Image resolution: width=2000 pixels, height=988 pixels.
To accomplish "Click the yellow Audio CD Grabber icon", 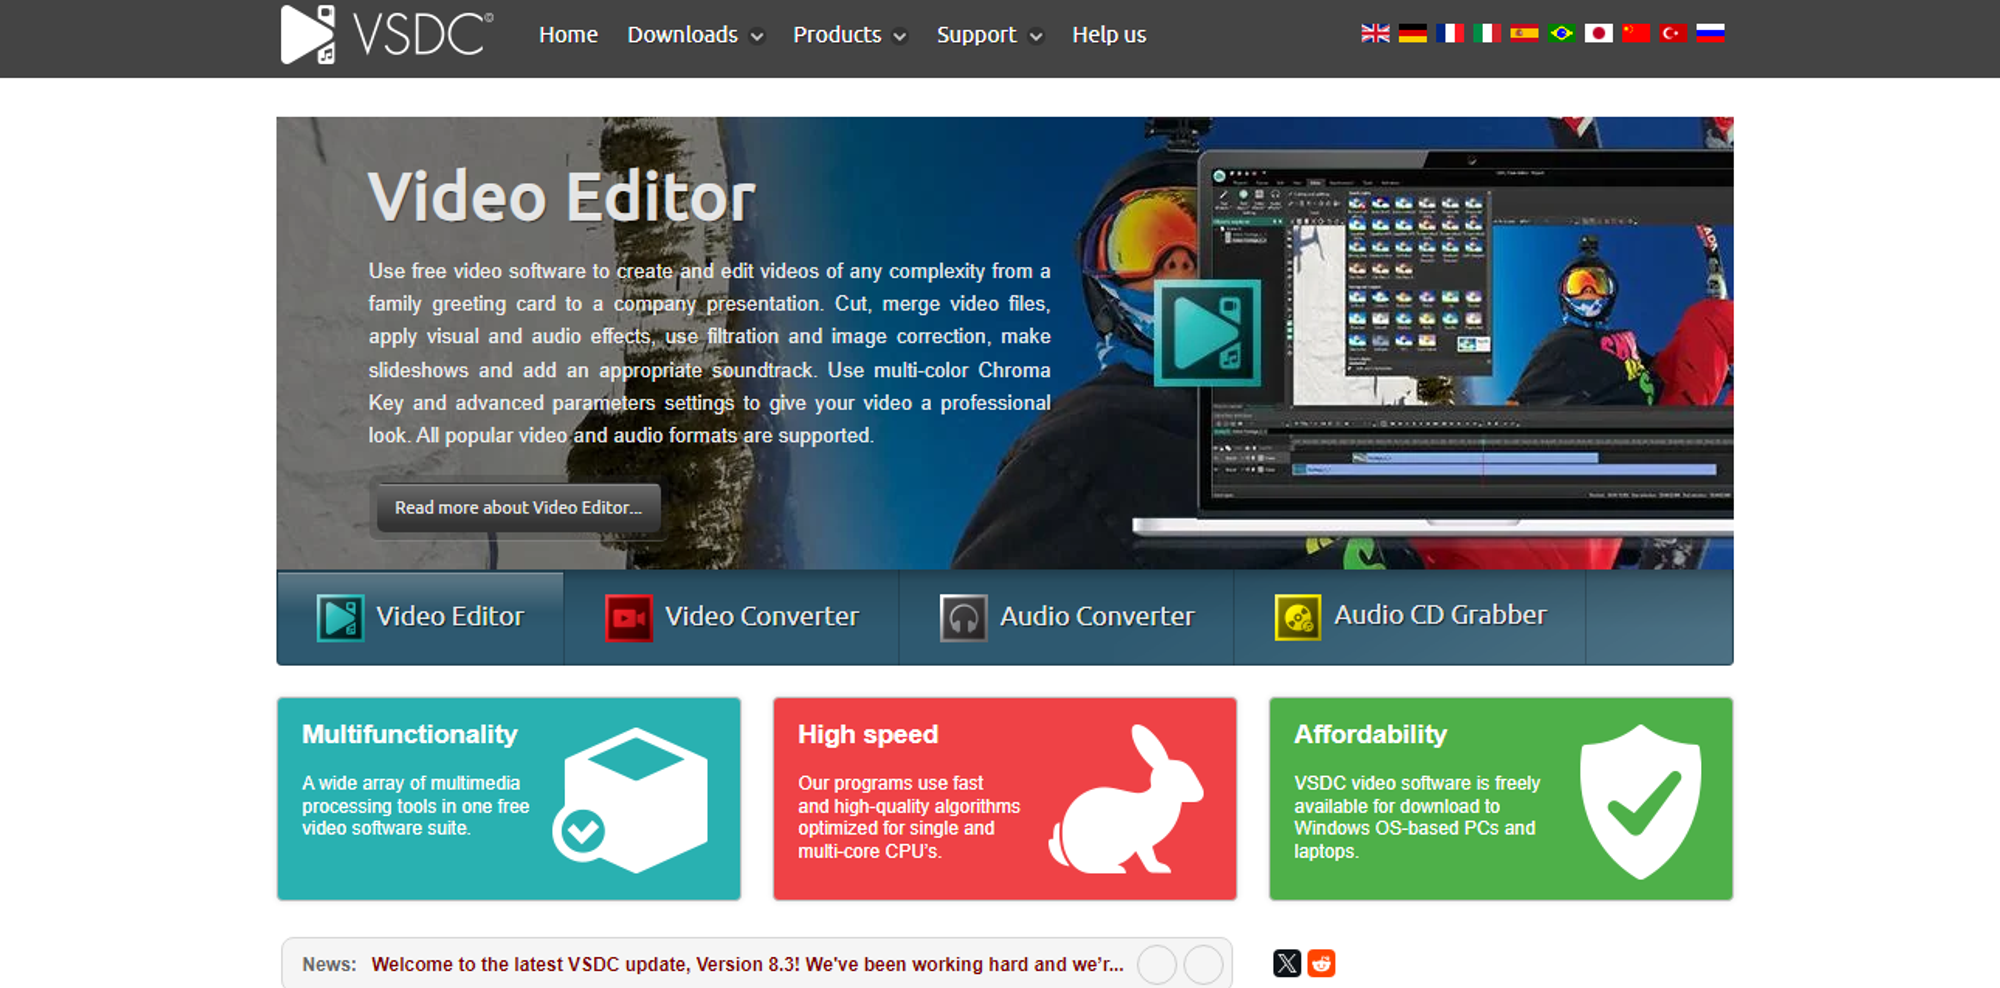I will tap(1298, 618).
